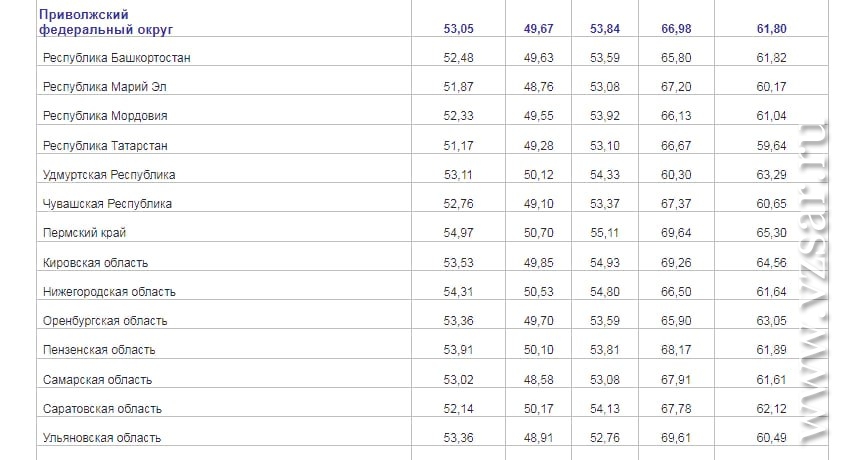This screenshot has width=843, height=460.
Task: Select the Самарская область row name
Action: coord(98,380)
